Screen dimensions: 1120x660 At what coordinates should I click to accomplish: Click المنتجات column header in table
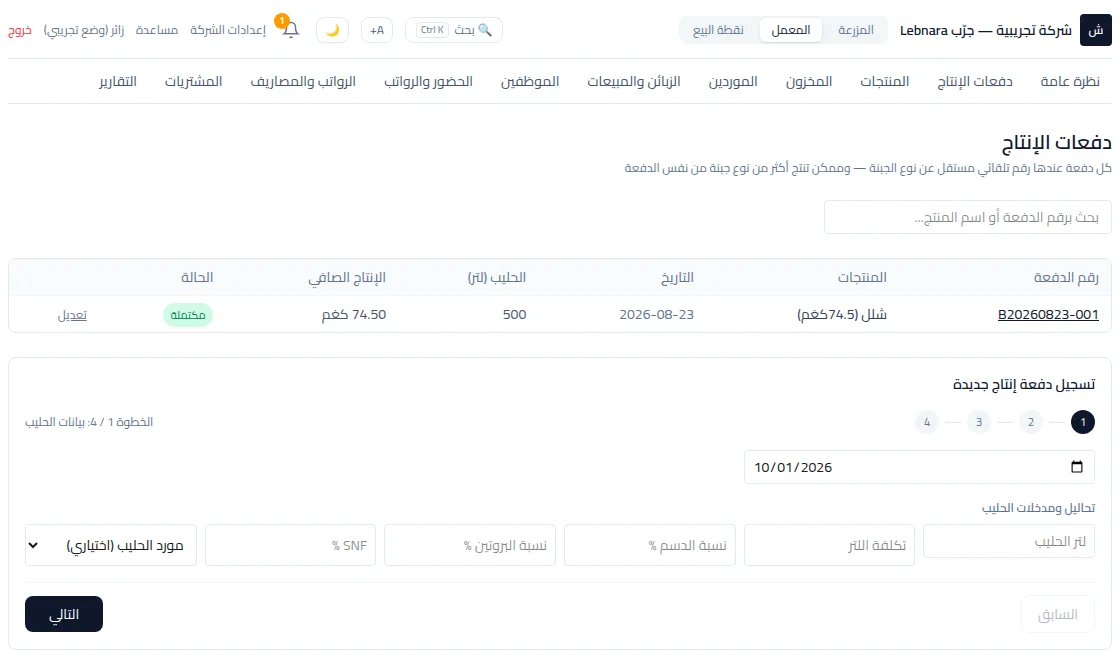tap(861, 277)
